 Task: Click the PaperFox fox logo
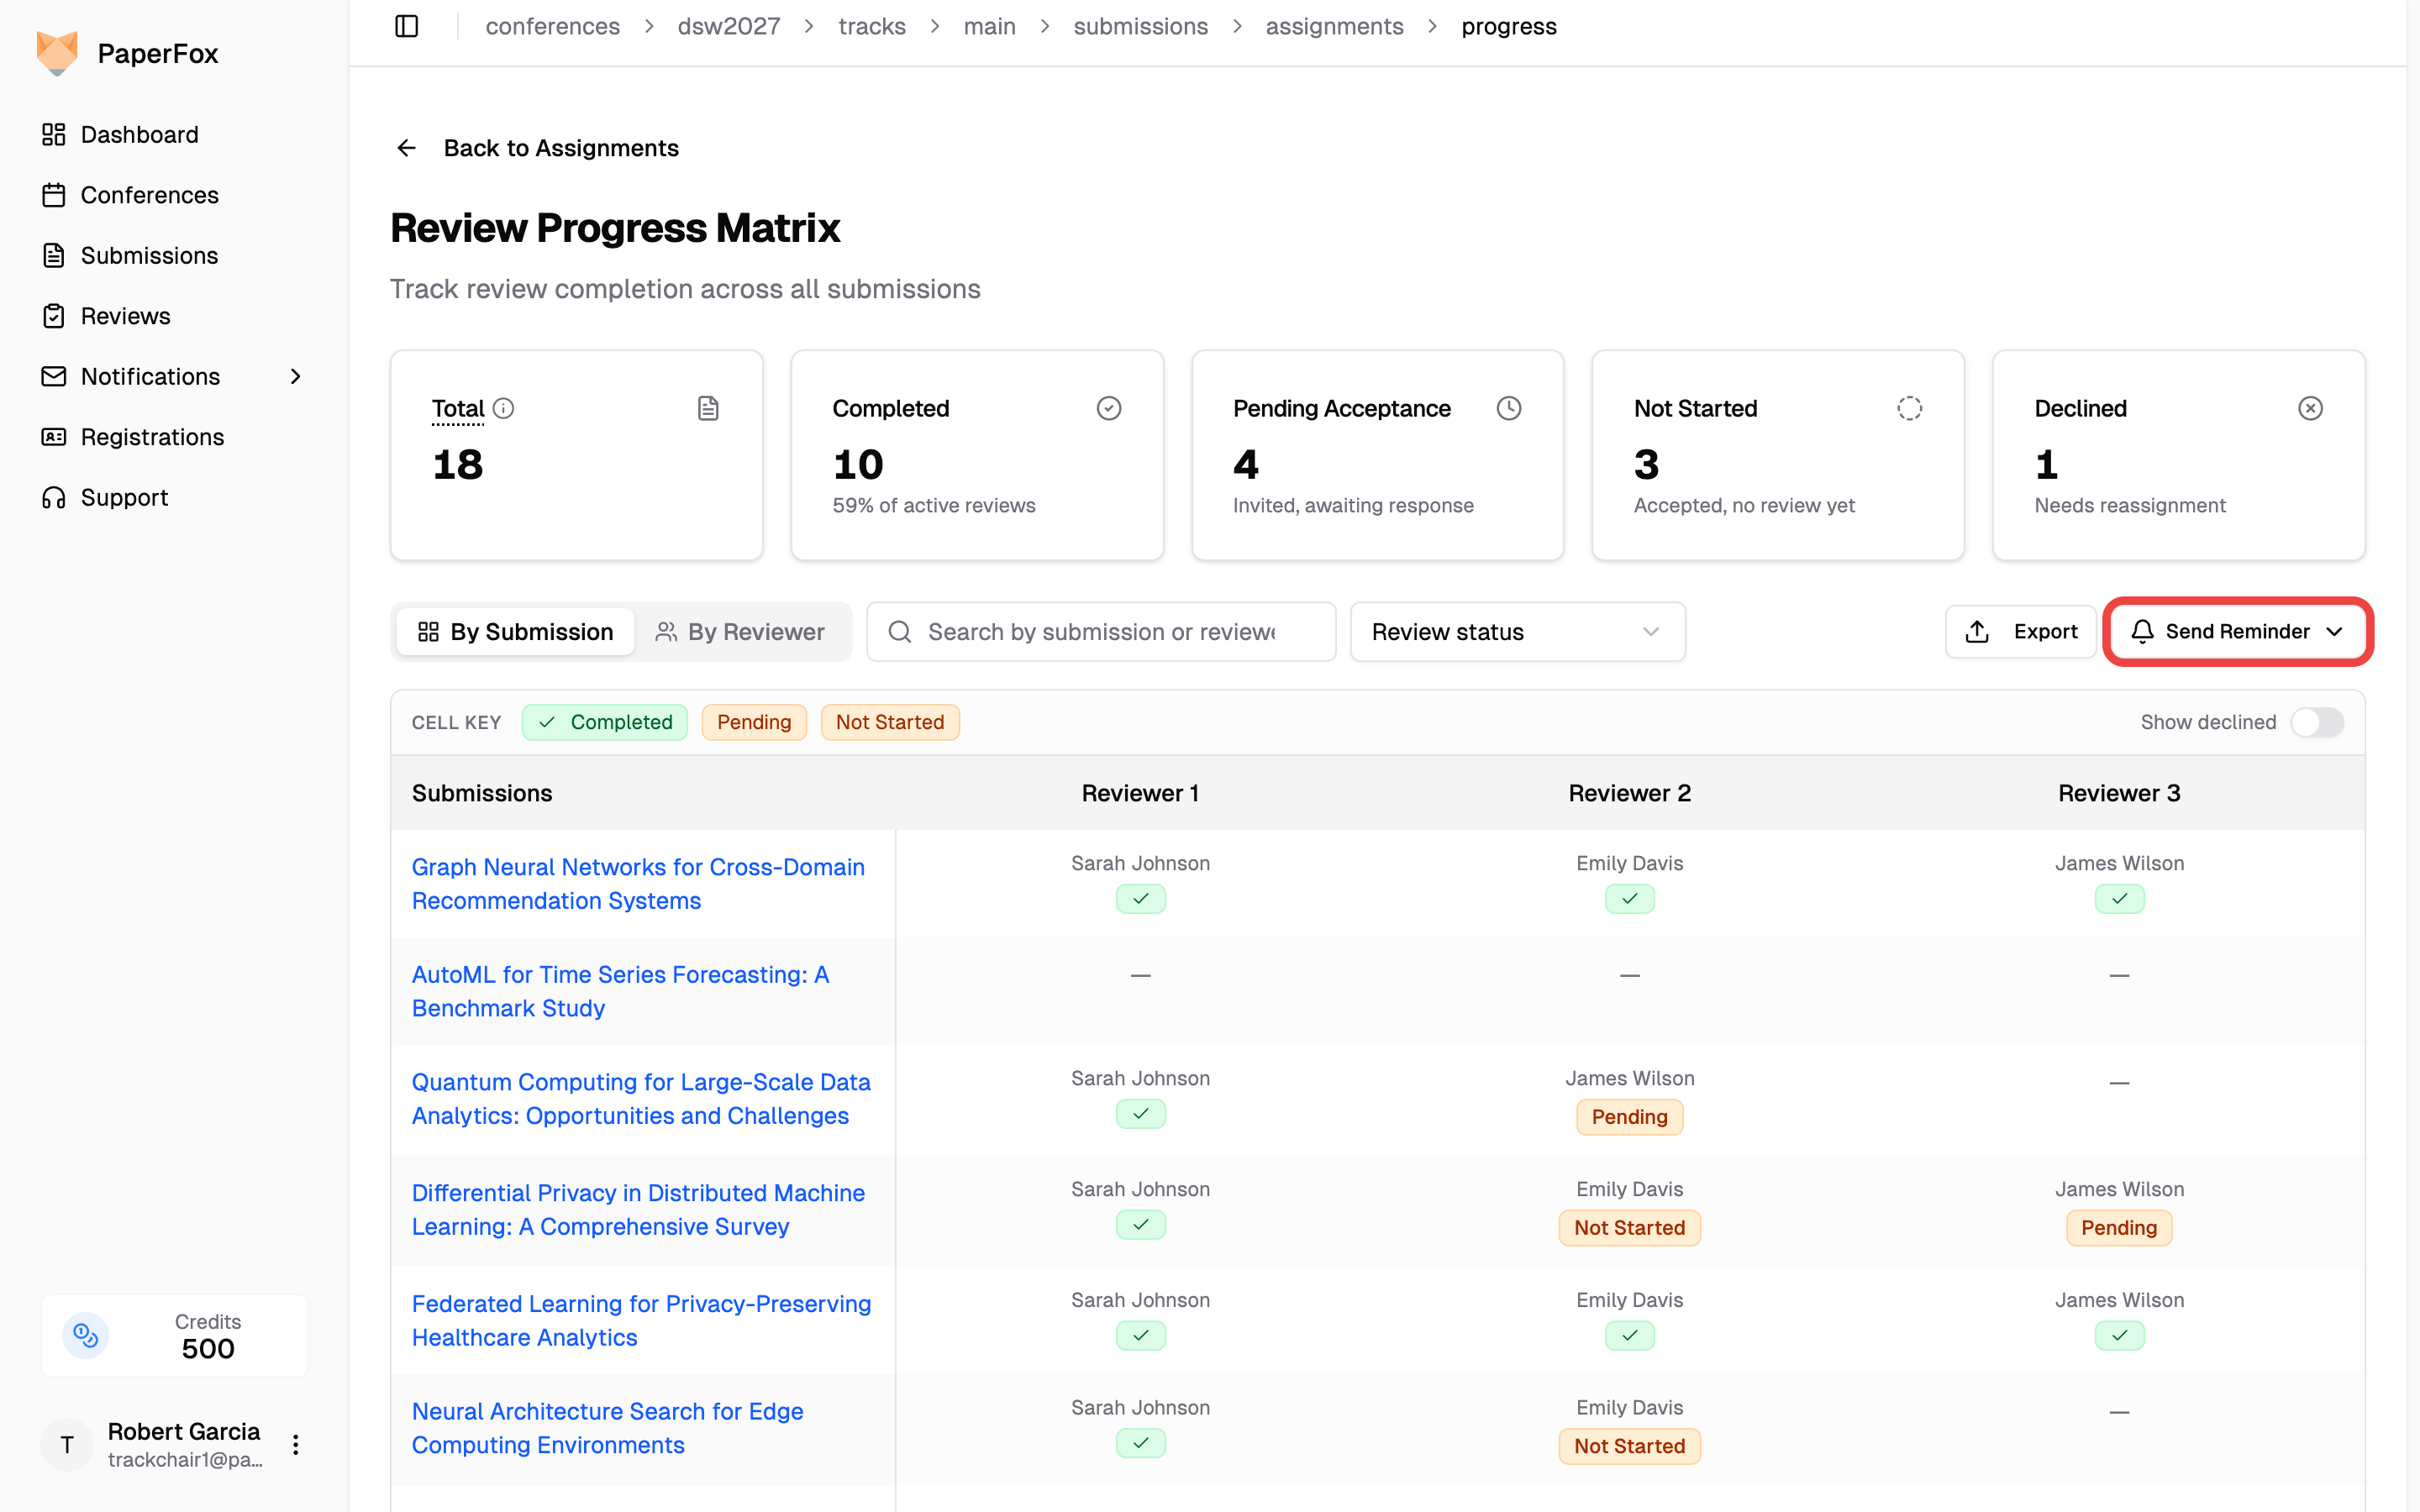(57, 53)
